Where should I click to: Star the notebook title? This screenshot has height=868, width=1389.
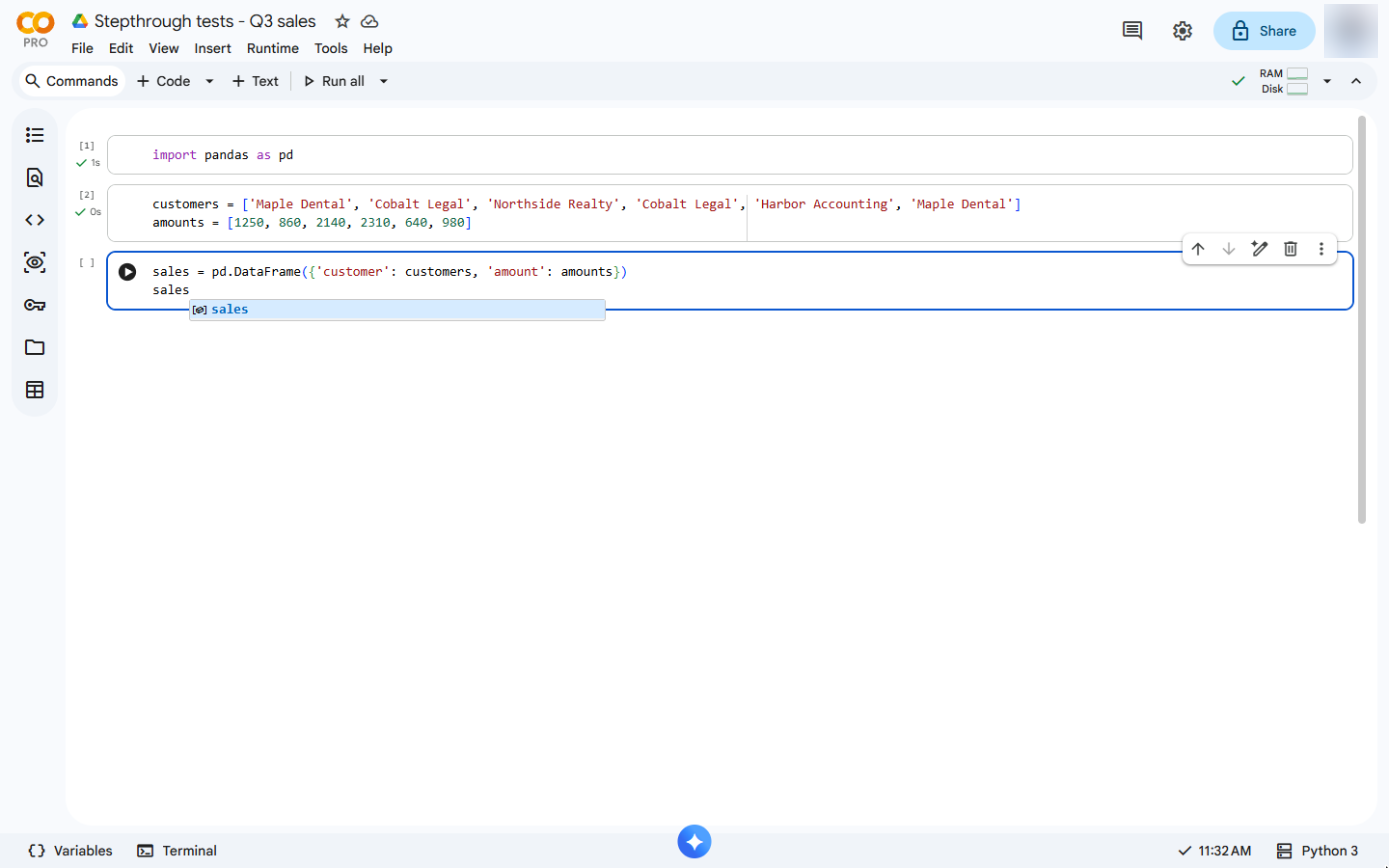pyautogui.click(x=342, y=21)
